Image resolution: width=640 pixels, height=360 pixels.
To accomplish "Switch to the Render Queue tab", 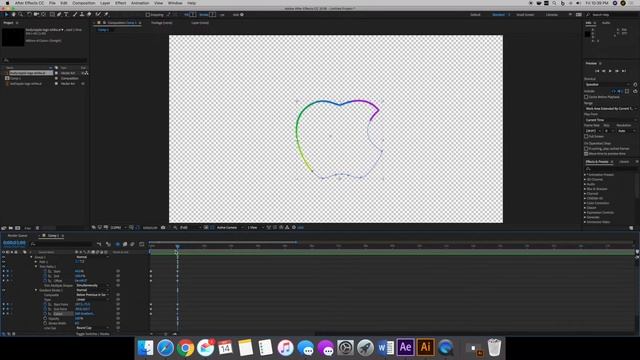I will coord(18,236).
